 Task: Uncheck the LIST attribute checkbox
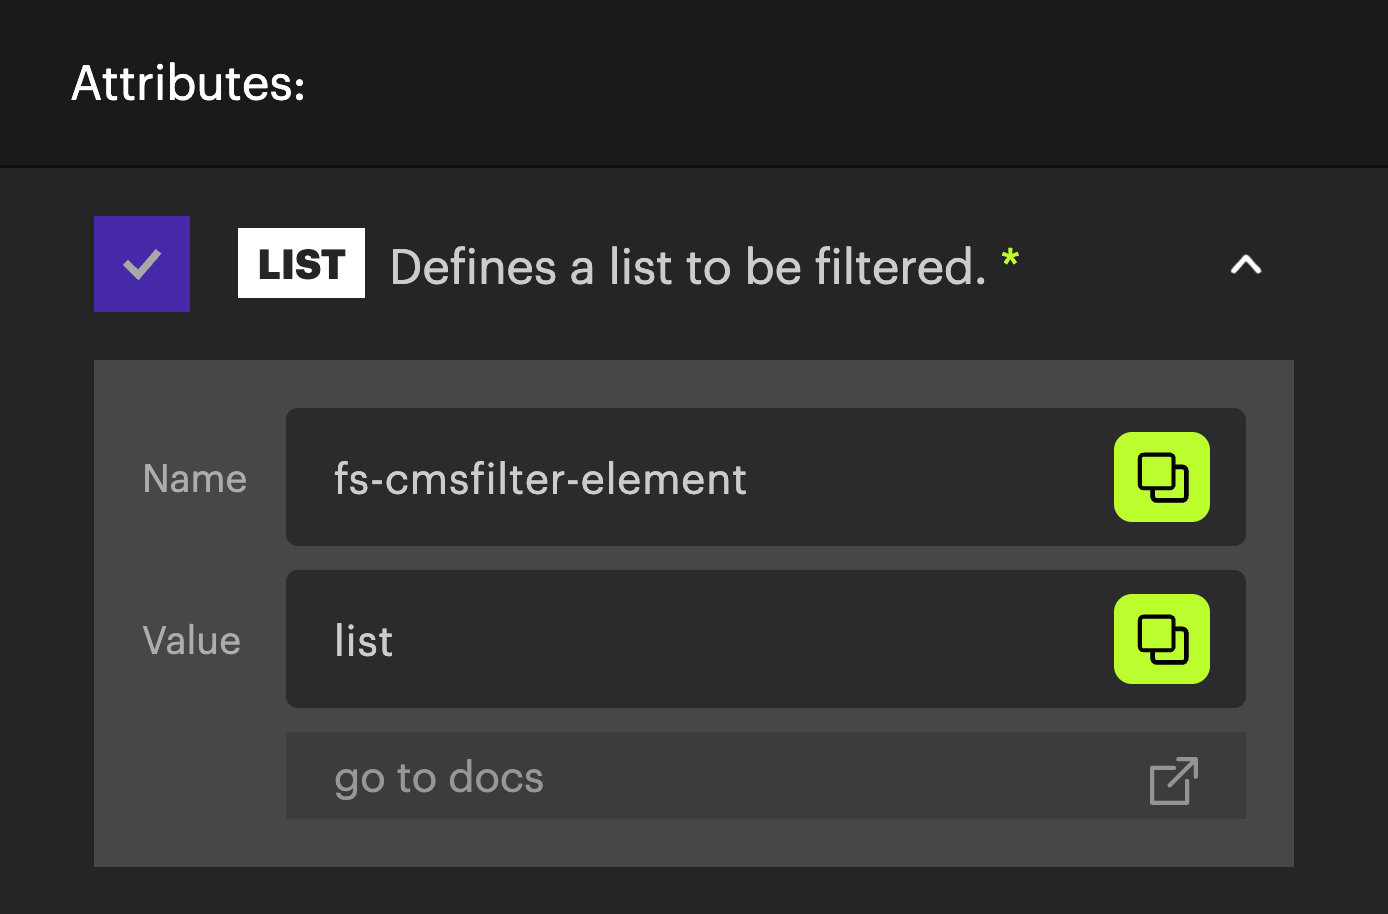pyautogui.click(x=142, y=264)
